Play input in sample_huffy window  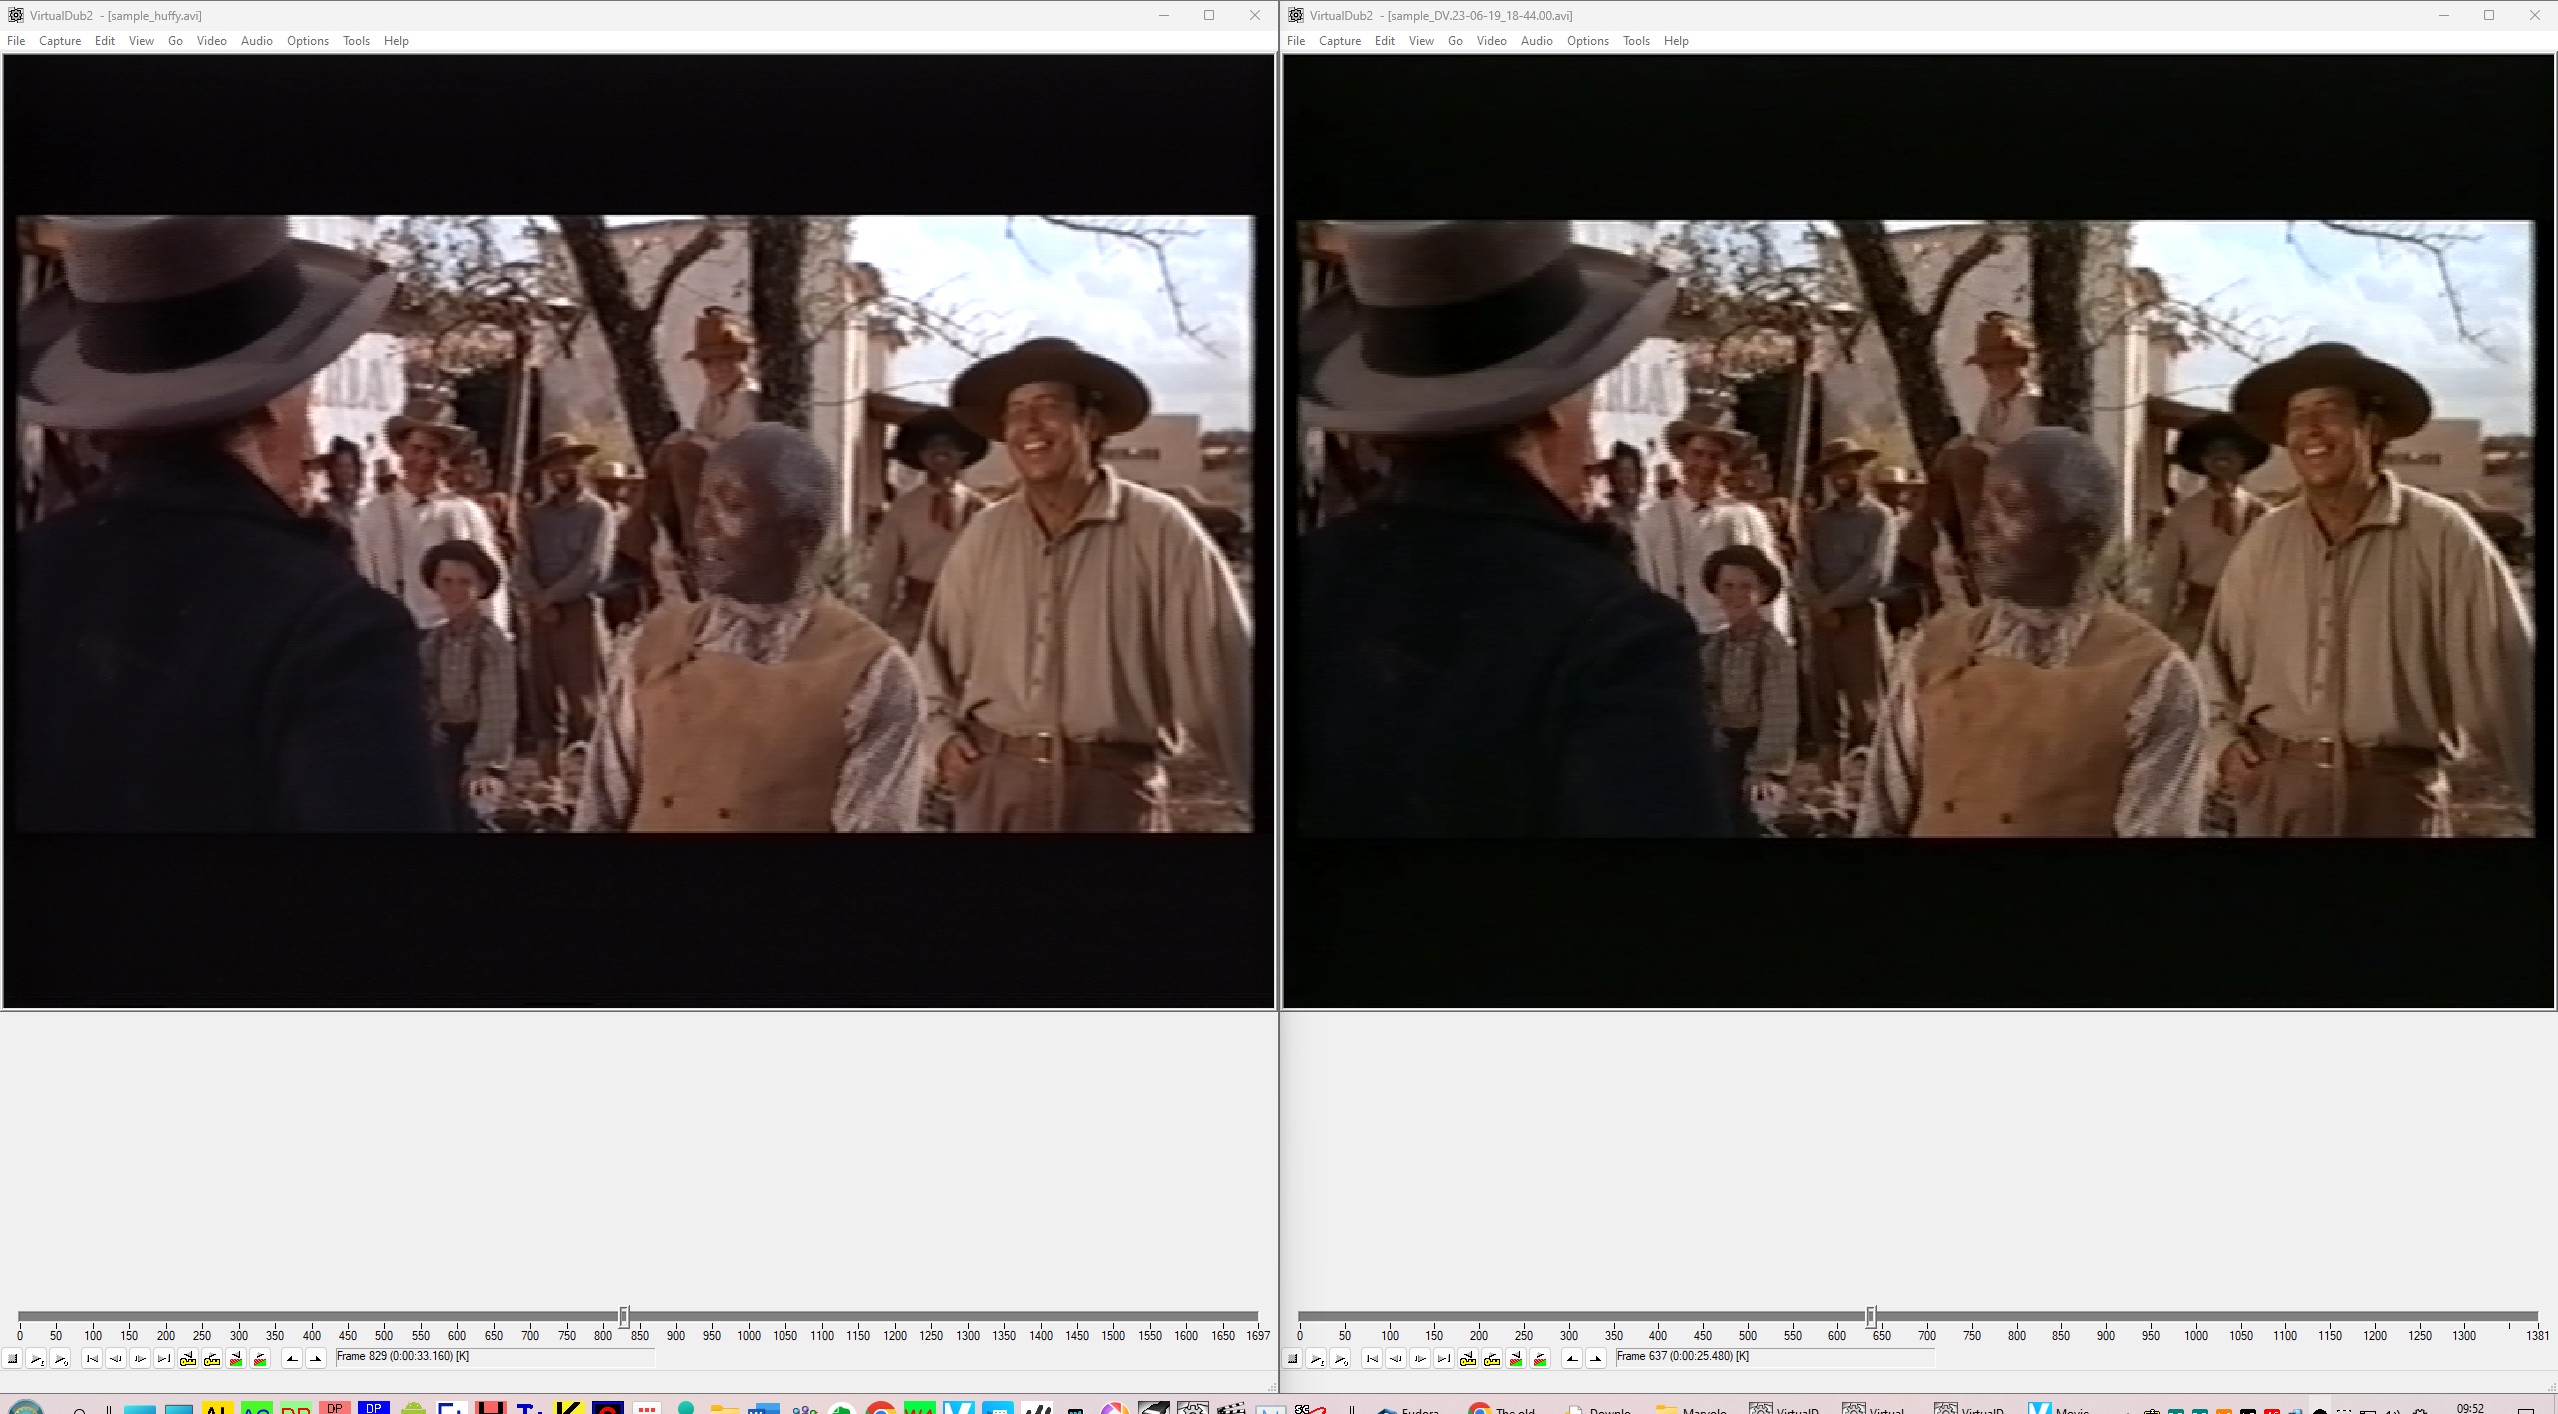click(x=37, y=1358)
